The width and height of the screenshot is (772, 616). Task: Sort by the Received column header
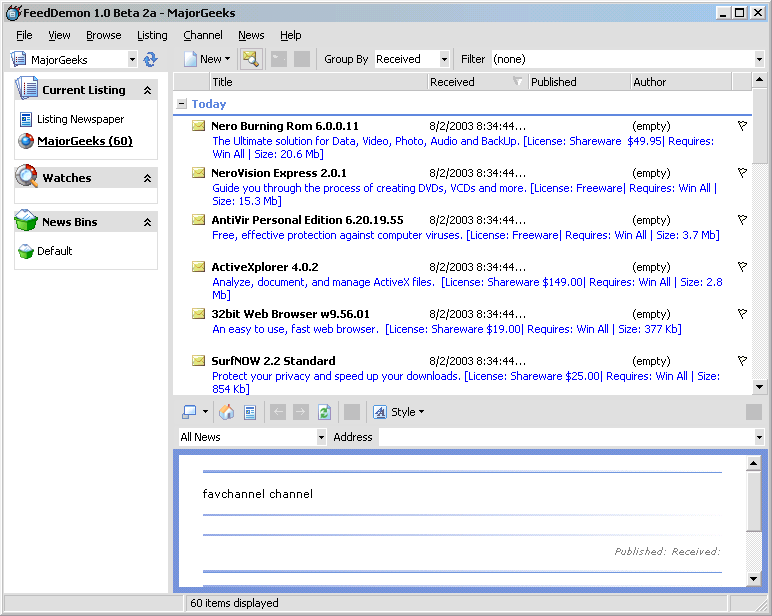point(476,82)
